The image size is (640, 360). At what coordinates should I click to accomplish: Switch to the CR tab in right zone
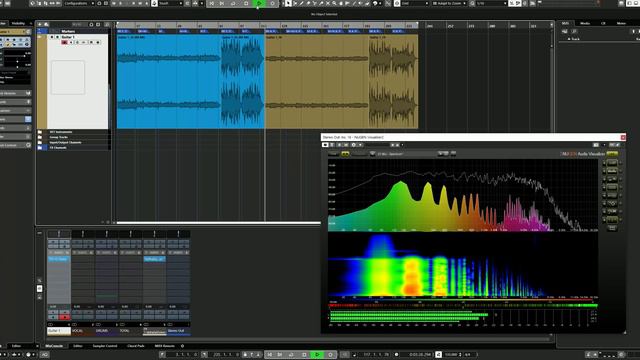[x=603, y=23]
